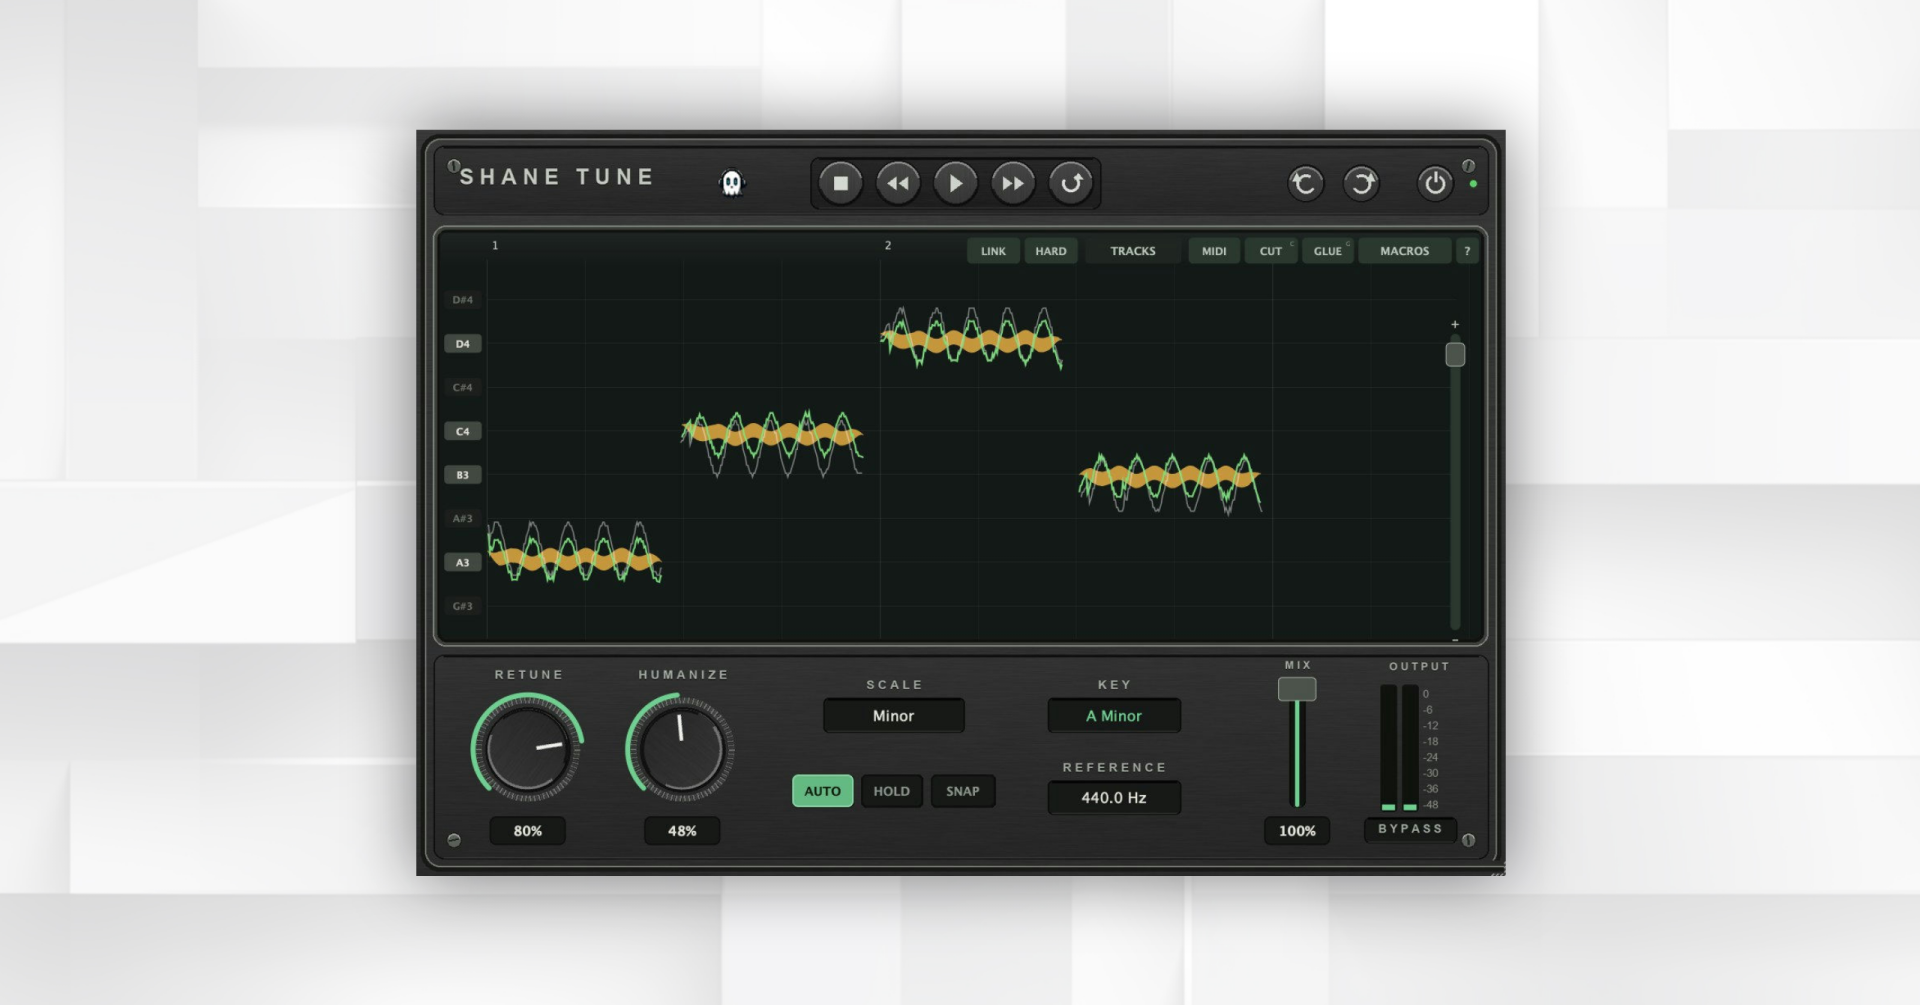Toggle the HOLD mode button
Screen dimensions: 1920x1005
pyautogui.click(x=891, y=791)
